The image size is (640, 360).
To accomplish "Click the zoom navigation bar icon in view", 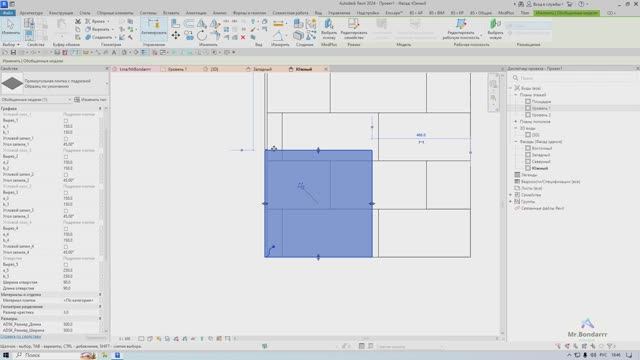I will point(493,98).
